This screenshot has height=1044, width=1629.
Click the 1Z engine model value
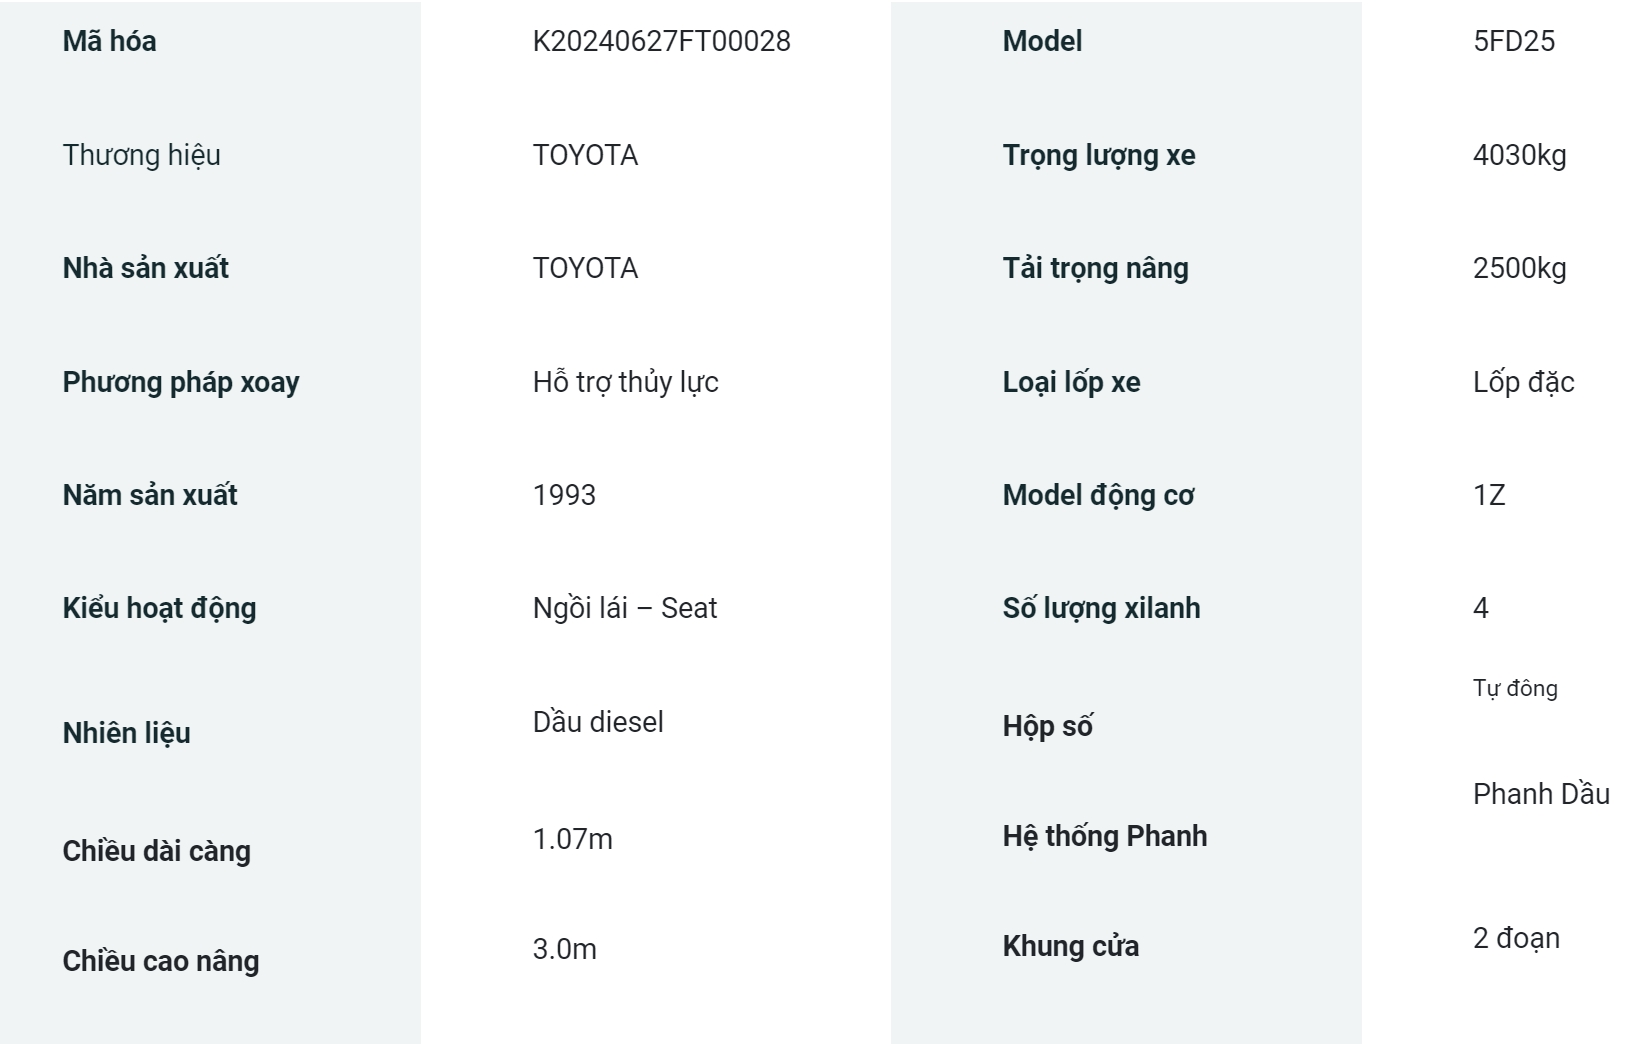point(1489,495)
